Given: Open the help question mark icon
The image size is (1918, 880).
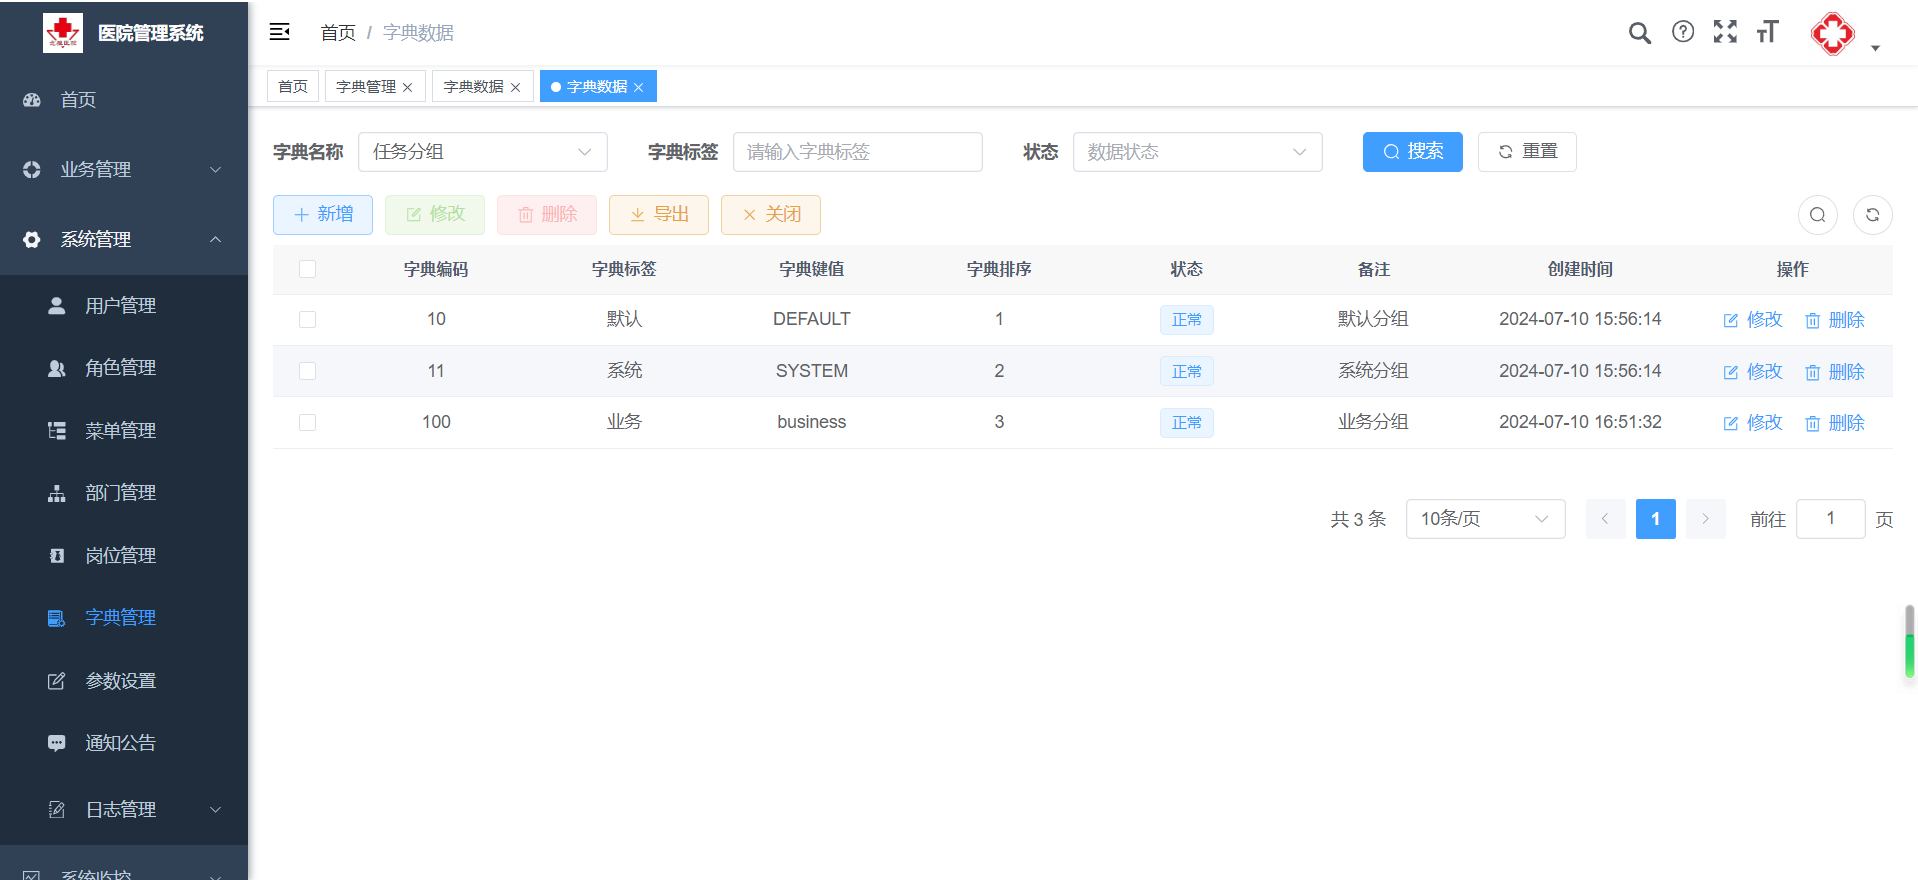Looking at the screenshot, I should click(1683, 32).
